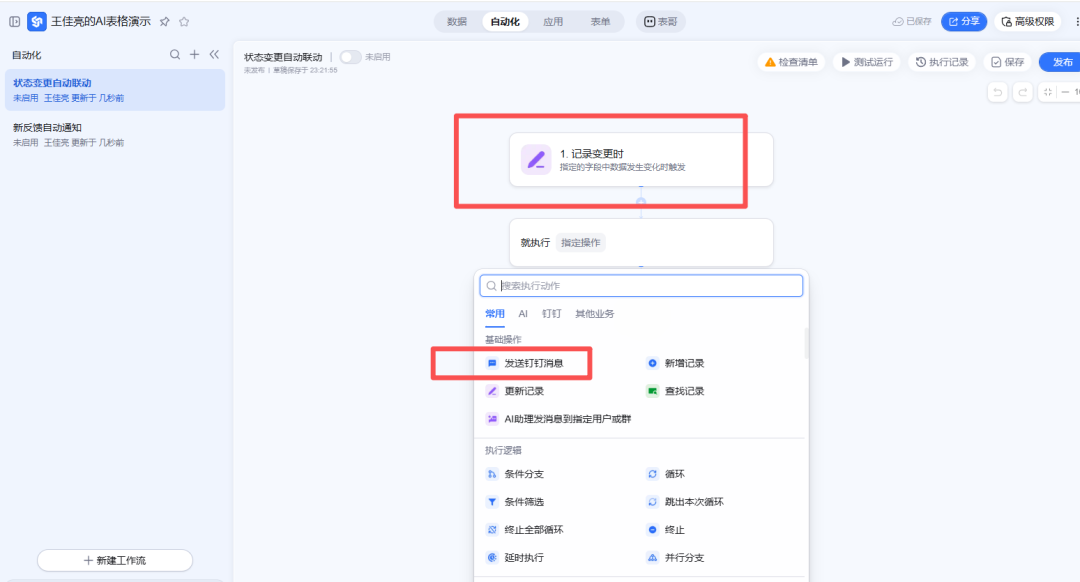
Task: Select the 新反馈自动通知 workflow
Action: [x=115, y=134]
